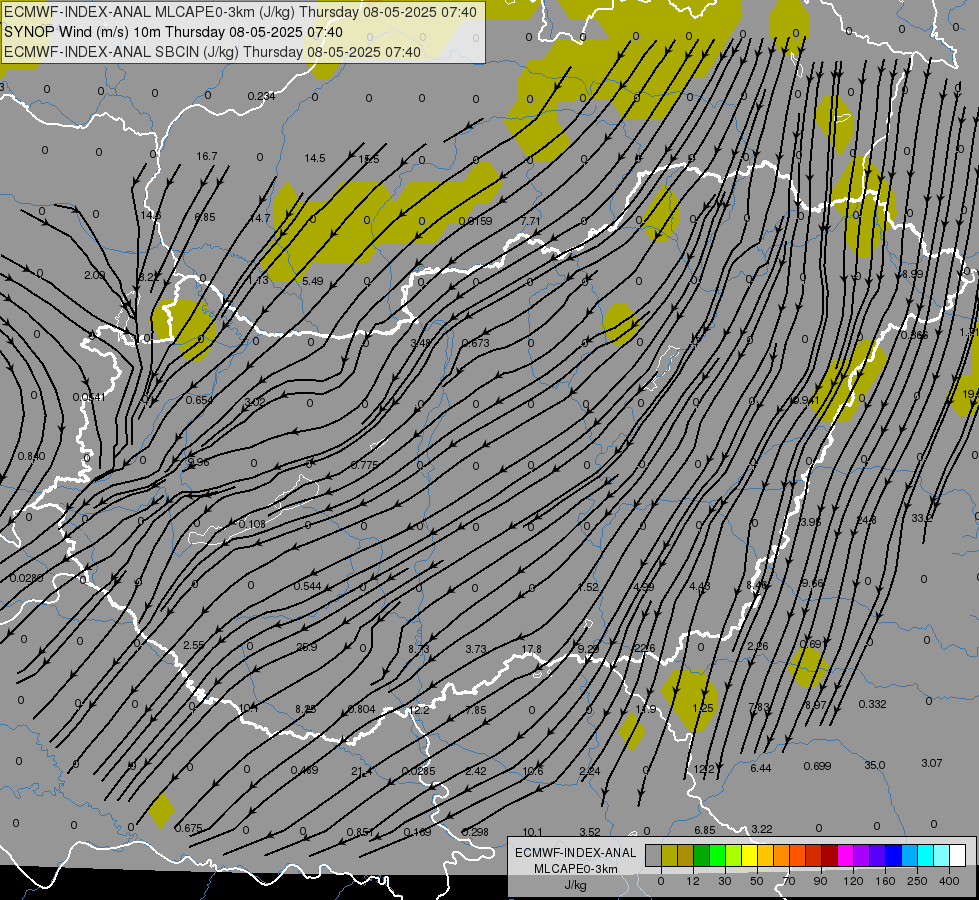979x900 pixels.
Task: Select the map value 16.7
Action: [207, 156]
